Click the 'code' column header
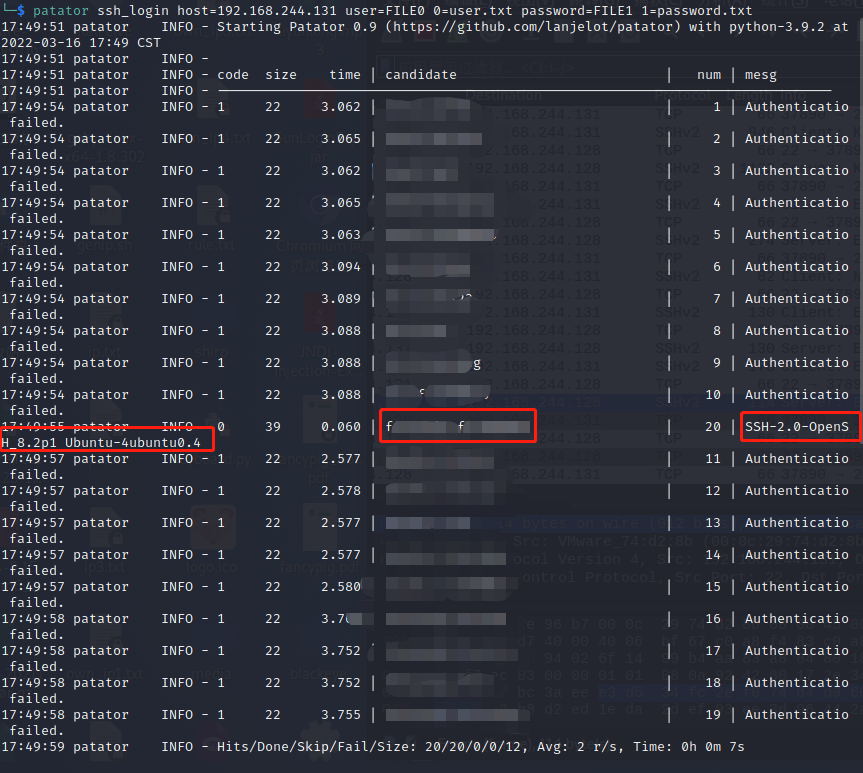863x773 pixels. (x=233, y=75)
